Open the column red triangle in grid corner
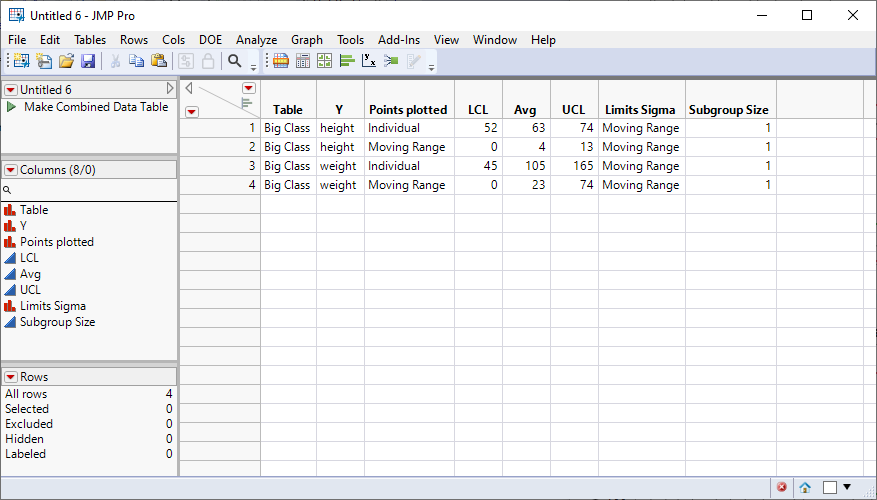Viewport: 877px width, 500px height. (x=249, y=88)
